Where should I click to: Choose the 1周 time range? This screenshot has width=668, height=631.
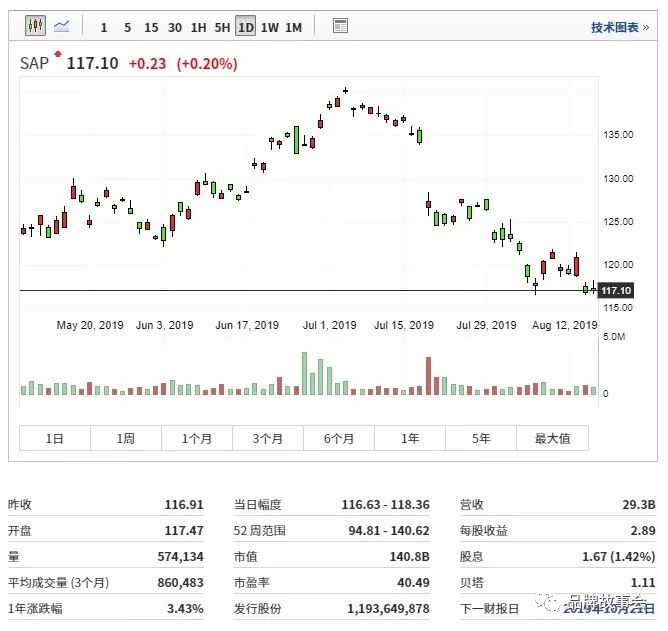(x=126, y=438)
